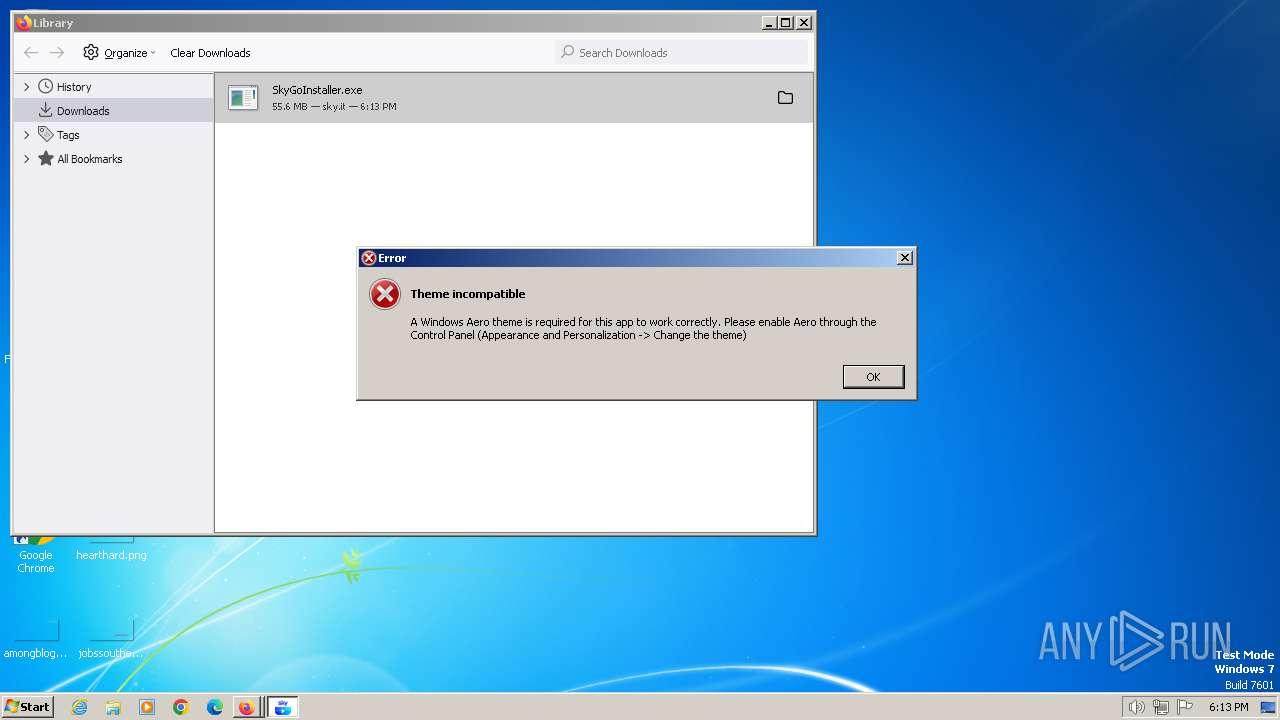Click the Tags label icon

tap(45, 134)
